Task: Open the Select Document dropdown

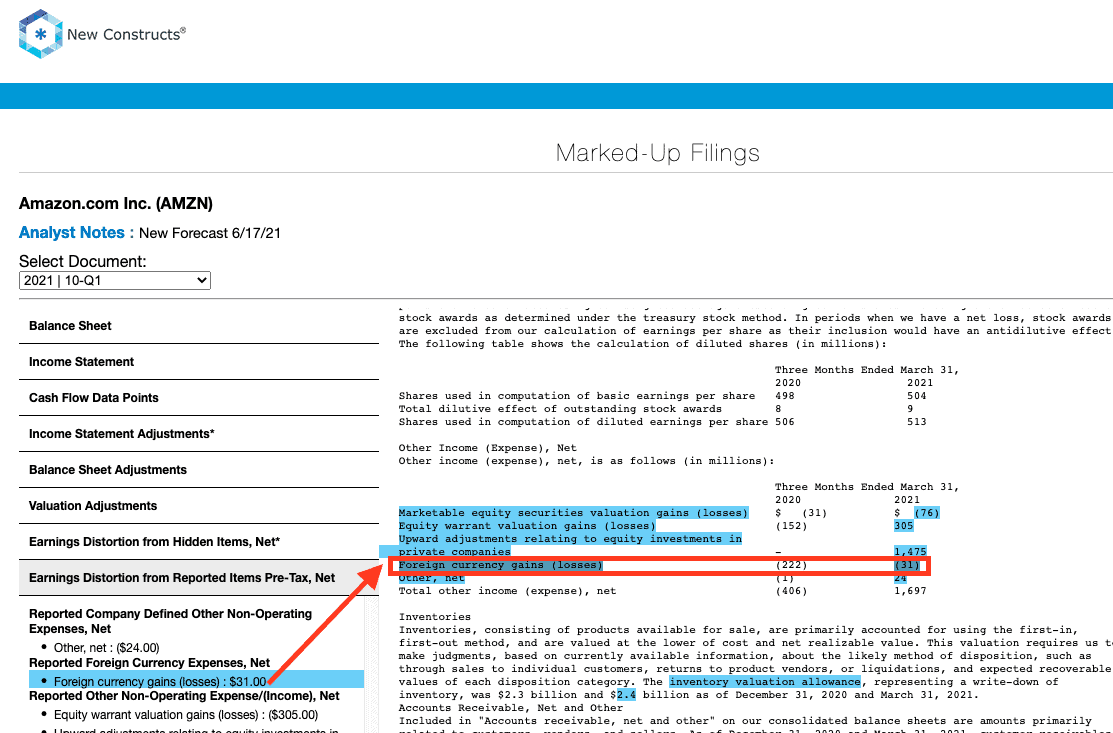Action: [114, 280]
